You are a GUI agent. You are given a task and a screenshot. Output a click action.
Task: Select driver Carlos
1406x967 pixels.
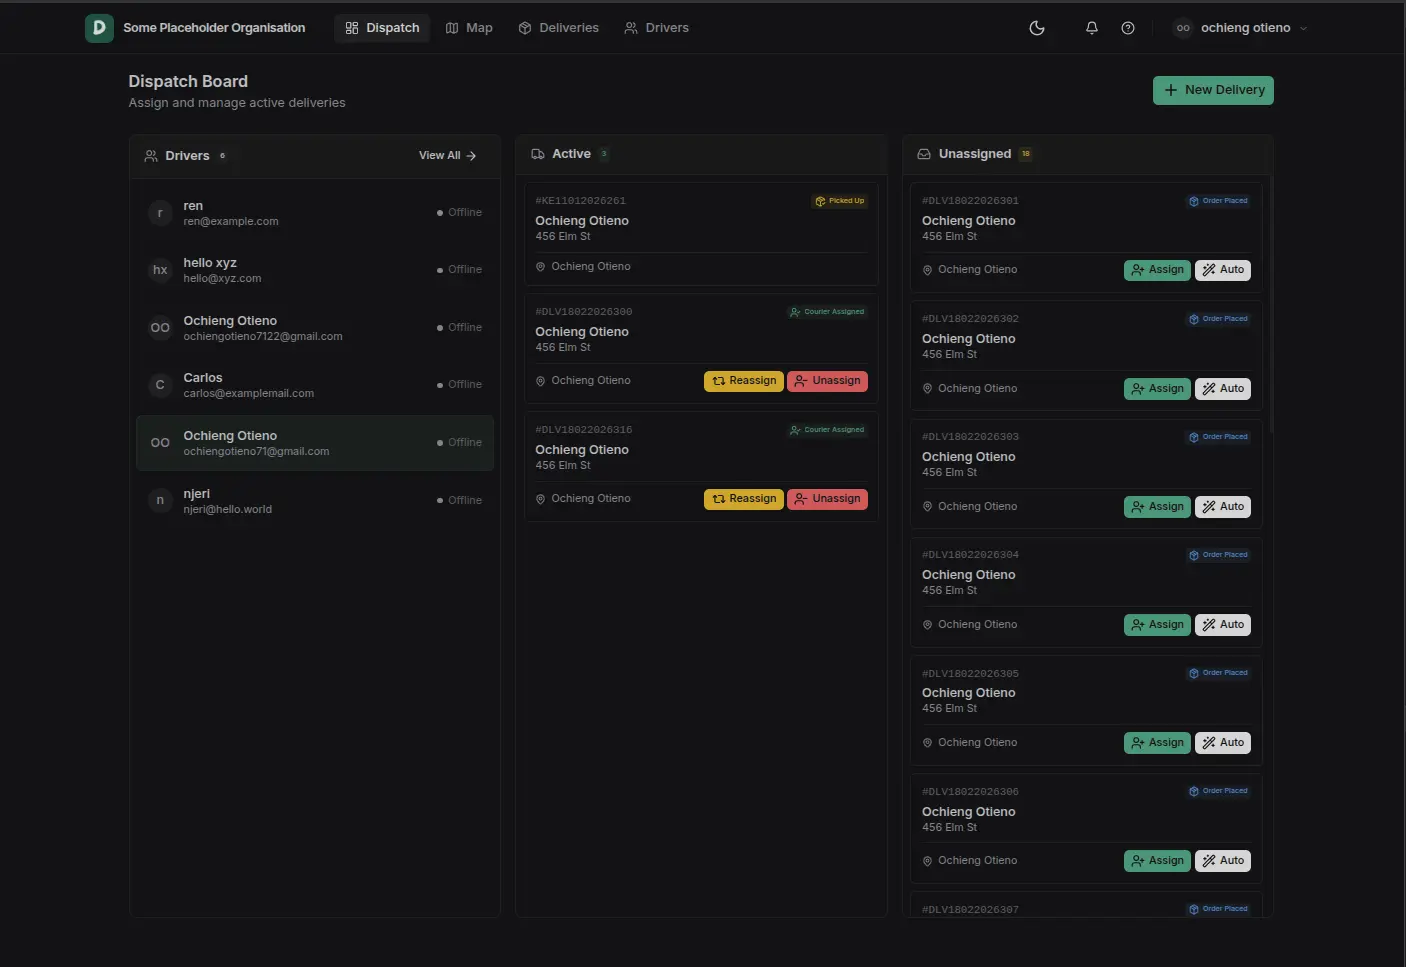(x=315, y=385)
